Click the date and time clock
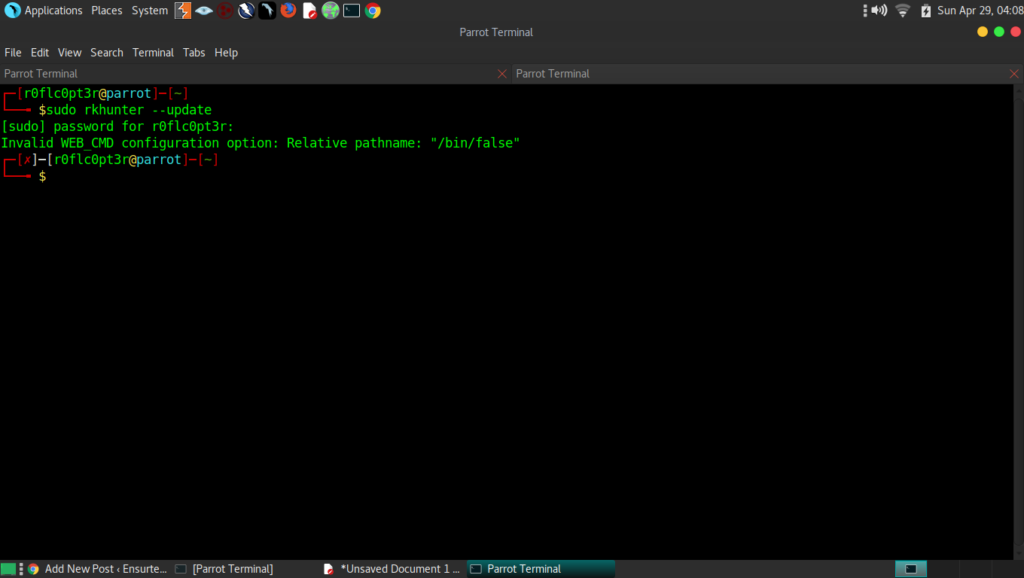Image resolution: width=1024 pixels, height=578 pixels. tap(977, 11)
